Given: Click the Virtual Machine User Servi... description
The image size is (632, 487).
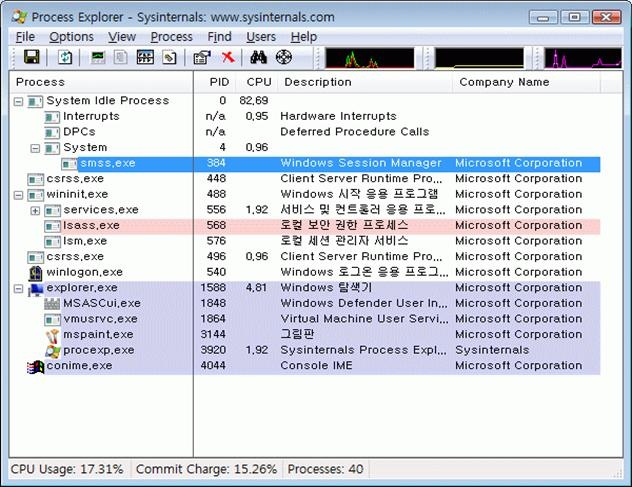Looking at the screenshot, I should coord(364,319).
